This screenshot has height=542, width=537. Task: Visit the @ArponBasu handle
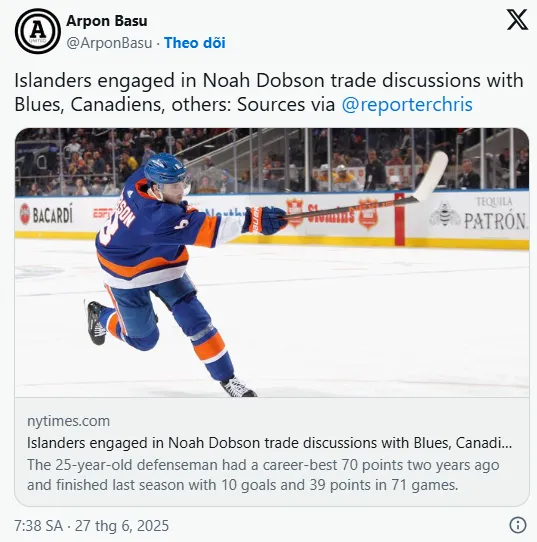click(x=109, y=43)
